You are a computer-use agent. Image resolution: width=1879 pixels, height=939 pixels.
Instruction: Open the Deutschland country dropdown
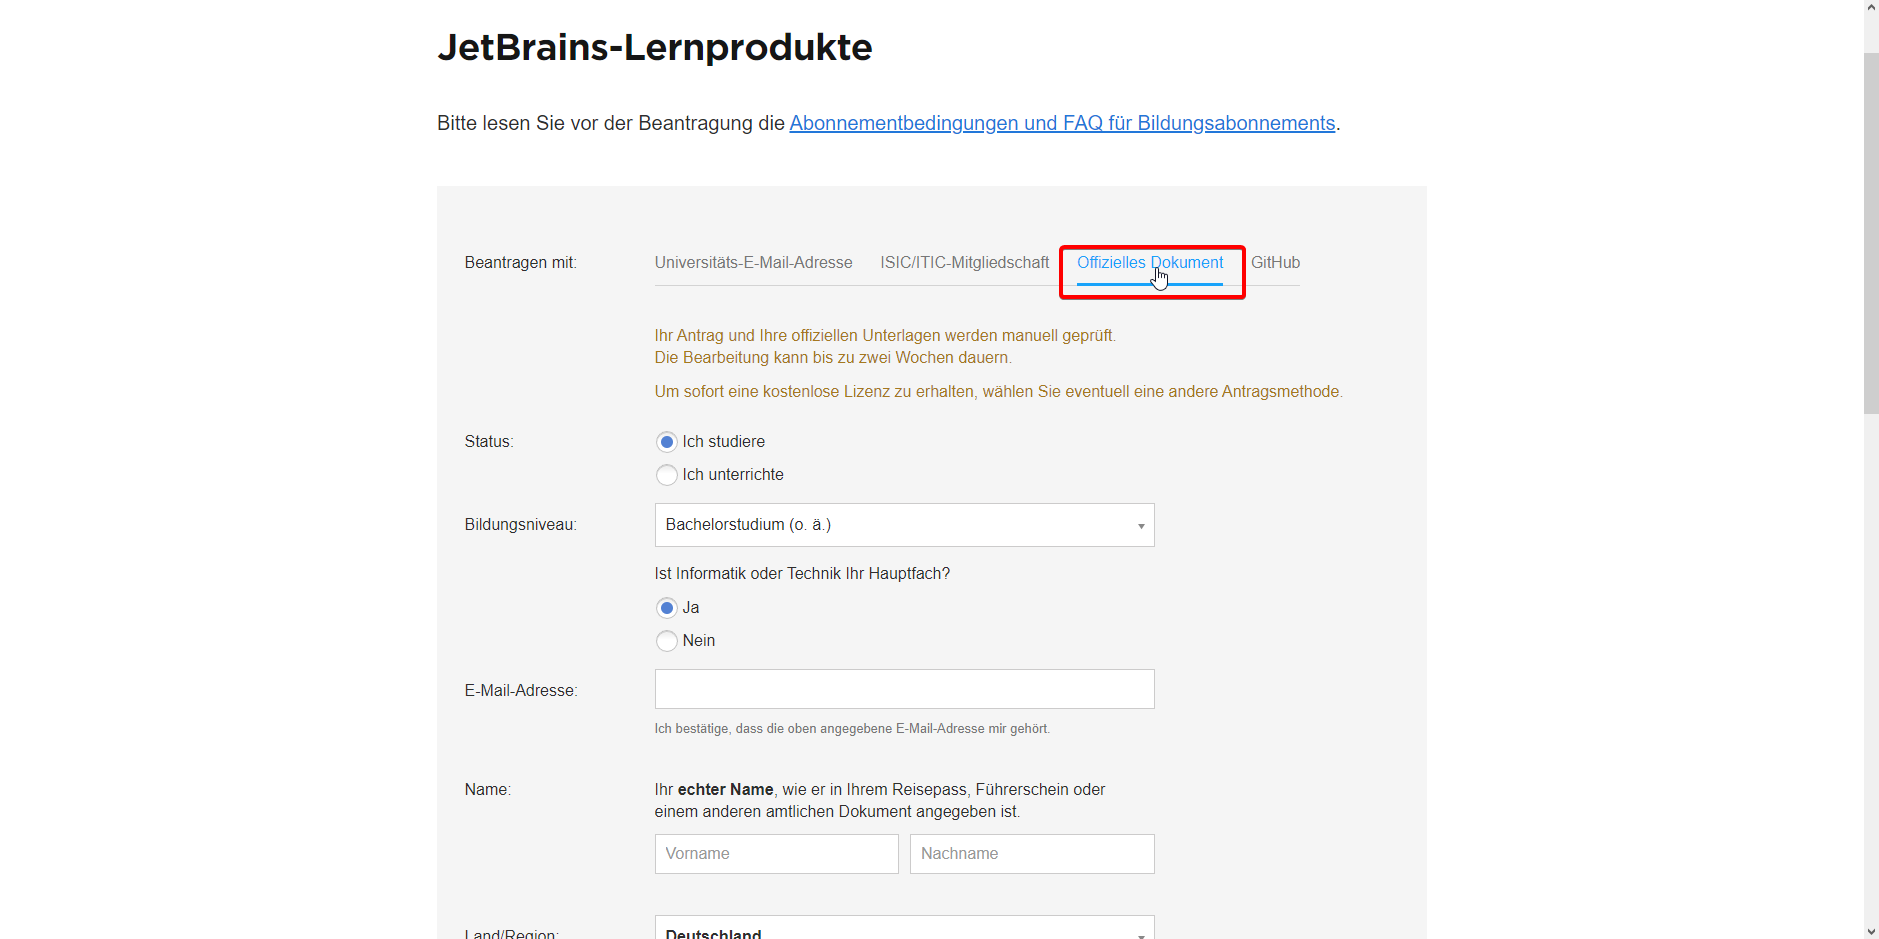[x=903, y=930]
